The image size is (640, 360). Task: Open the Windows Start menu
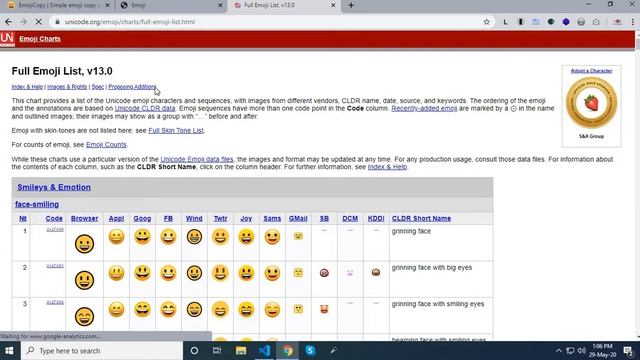point(9,351)
